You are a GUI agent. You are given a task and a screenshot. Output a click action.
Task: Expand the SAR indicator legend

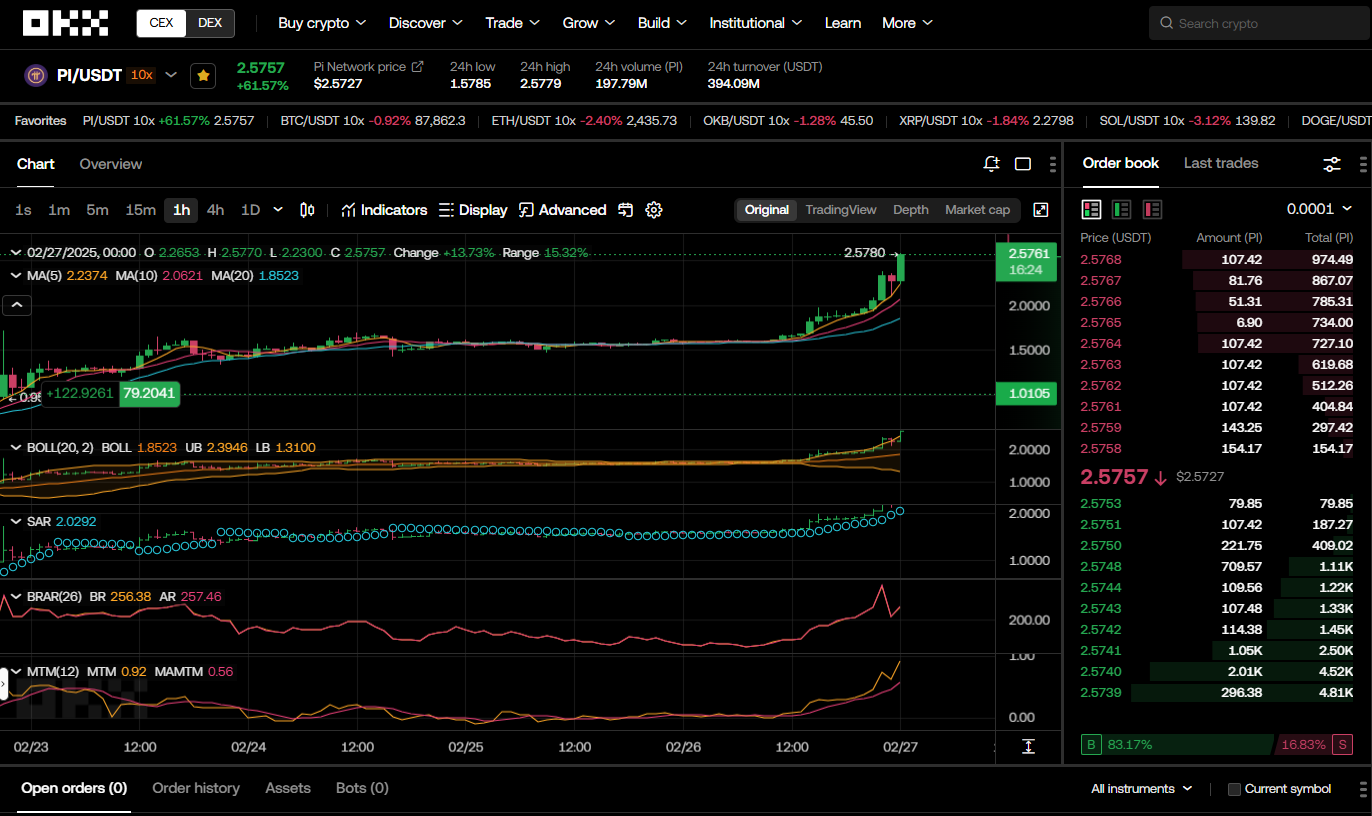[x=16, y=522]
